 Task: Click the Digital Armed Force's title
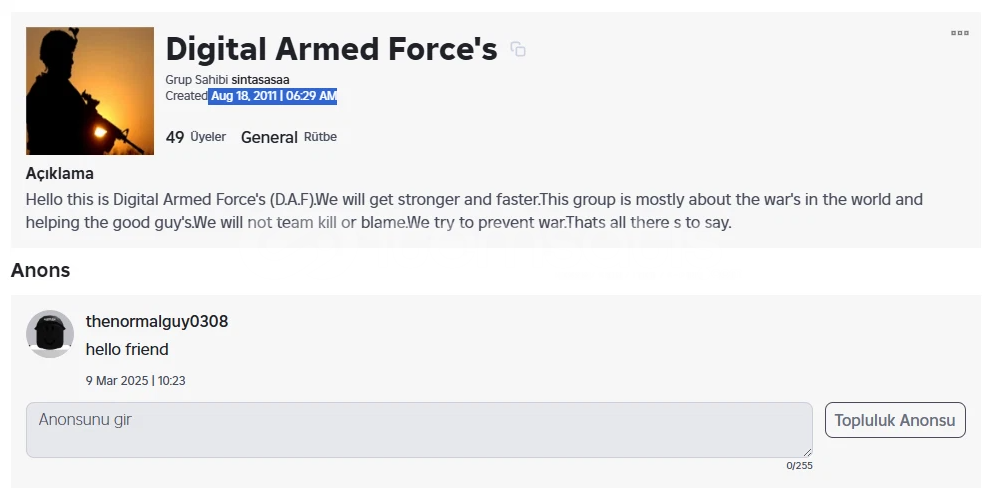tap(331, 49)
